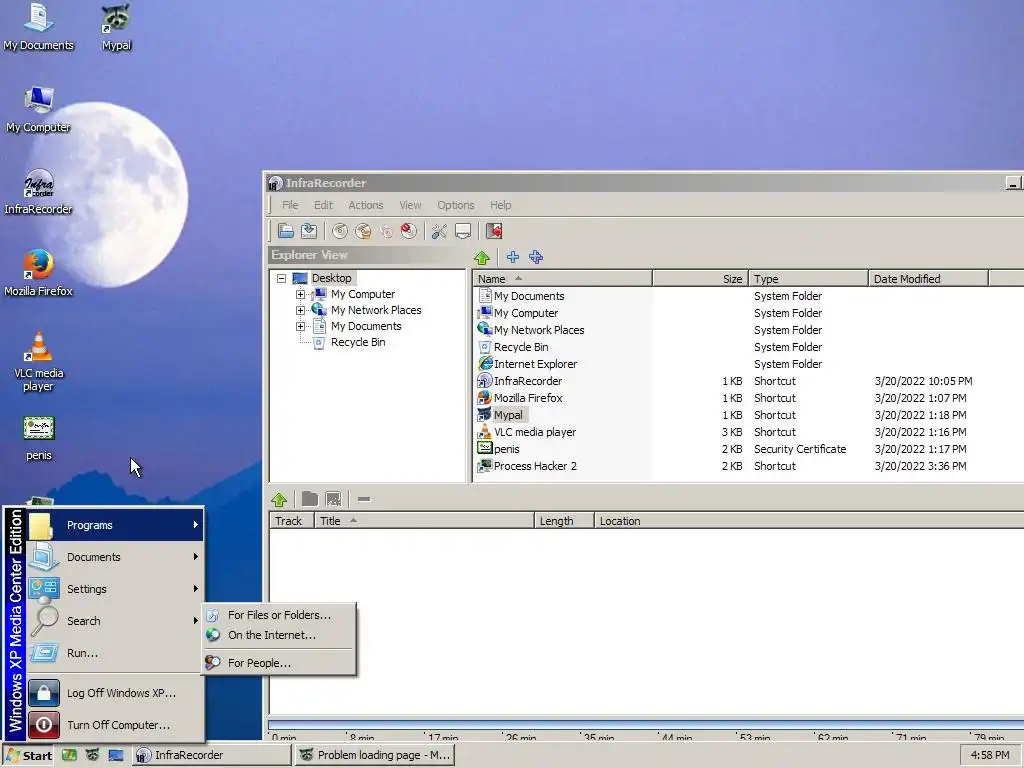The height and width of the screenshot is (768, 1024).
Task: Click the 4:58 PM system tray clock
Action: 989,755
